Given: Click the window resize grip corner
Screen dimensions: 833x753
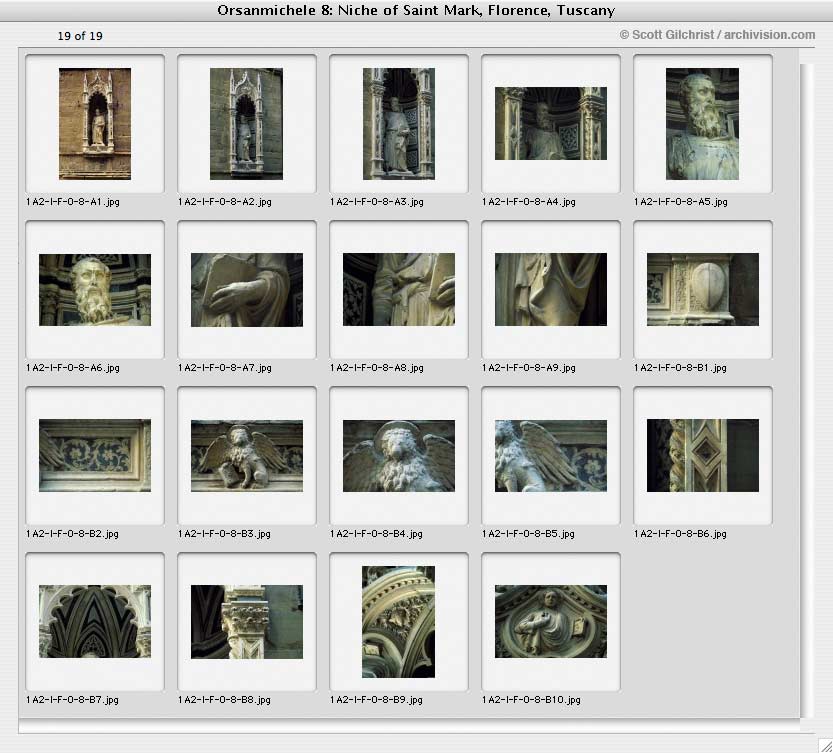Looking at the screenshot, I should click(825, 745).
